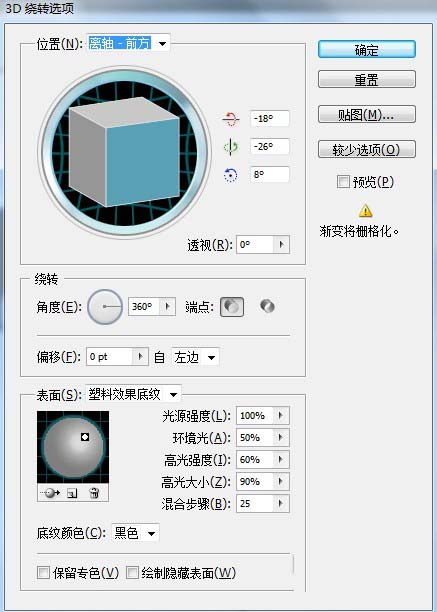Click the 确定 OK button

[x=366, y=50]
